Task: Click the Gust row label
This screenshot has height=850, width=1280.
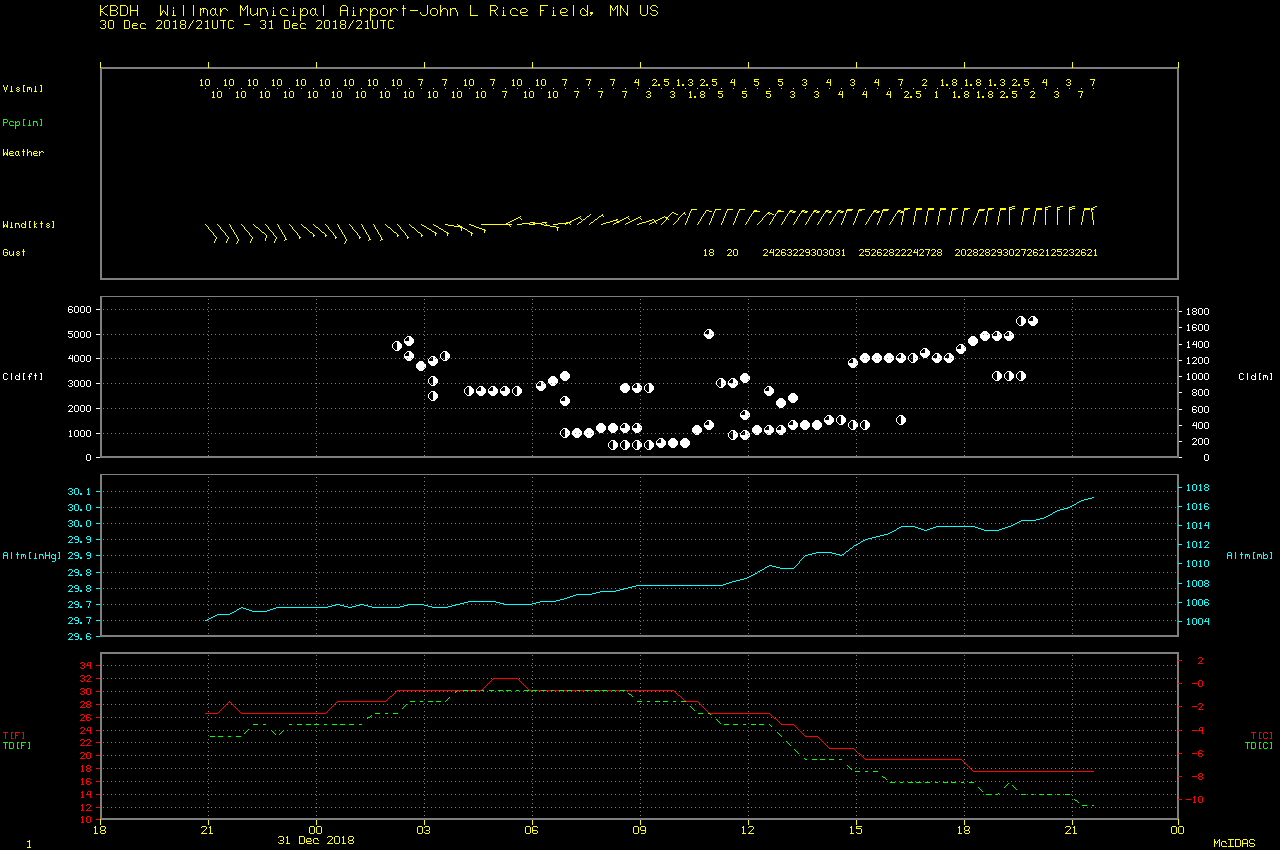Action: coord(14,253)
